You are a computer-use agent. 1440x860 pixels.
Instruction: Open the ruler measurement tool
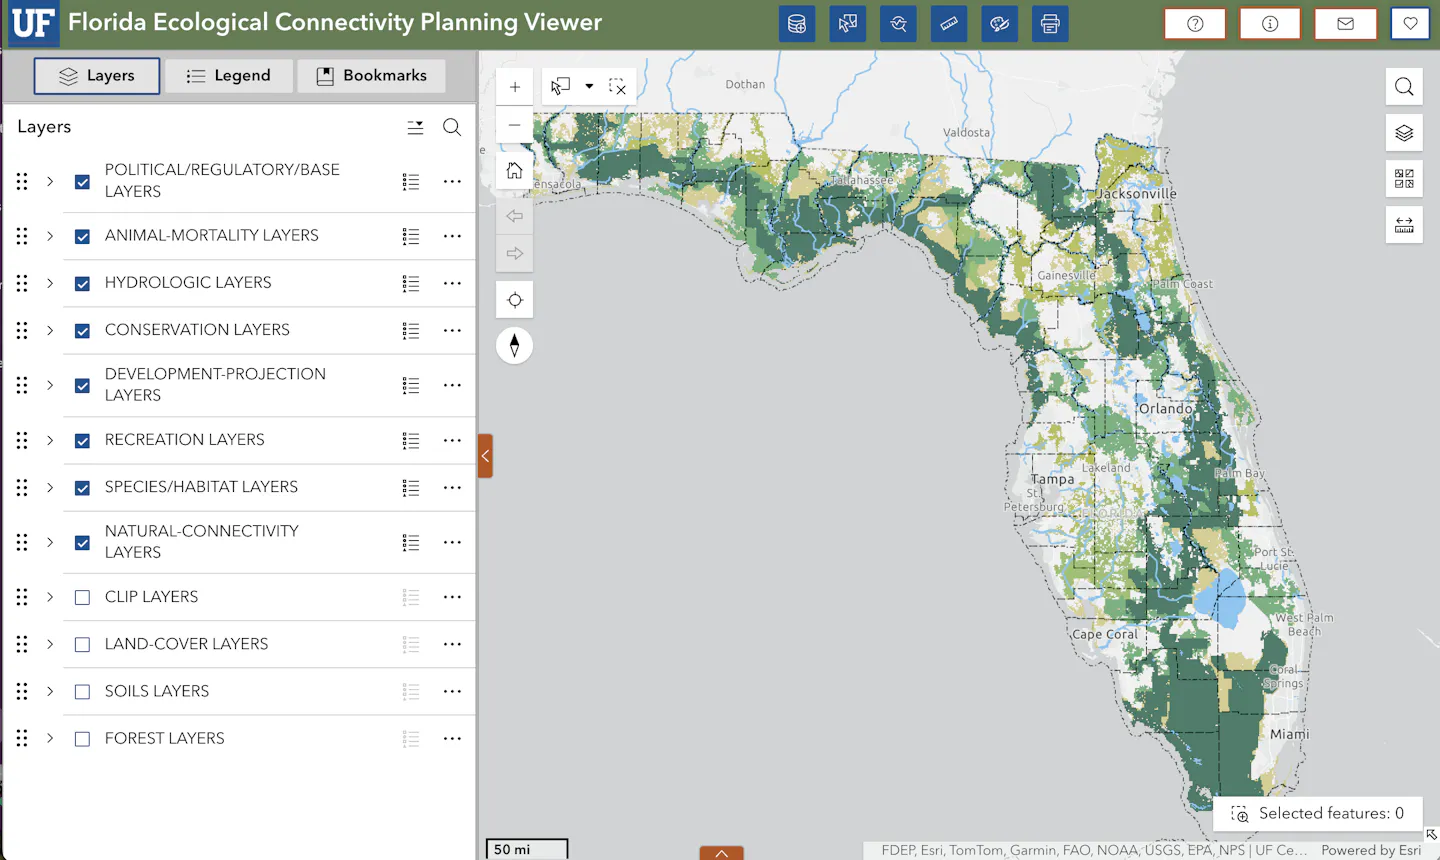coord(949,23)
